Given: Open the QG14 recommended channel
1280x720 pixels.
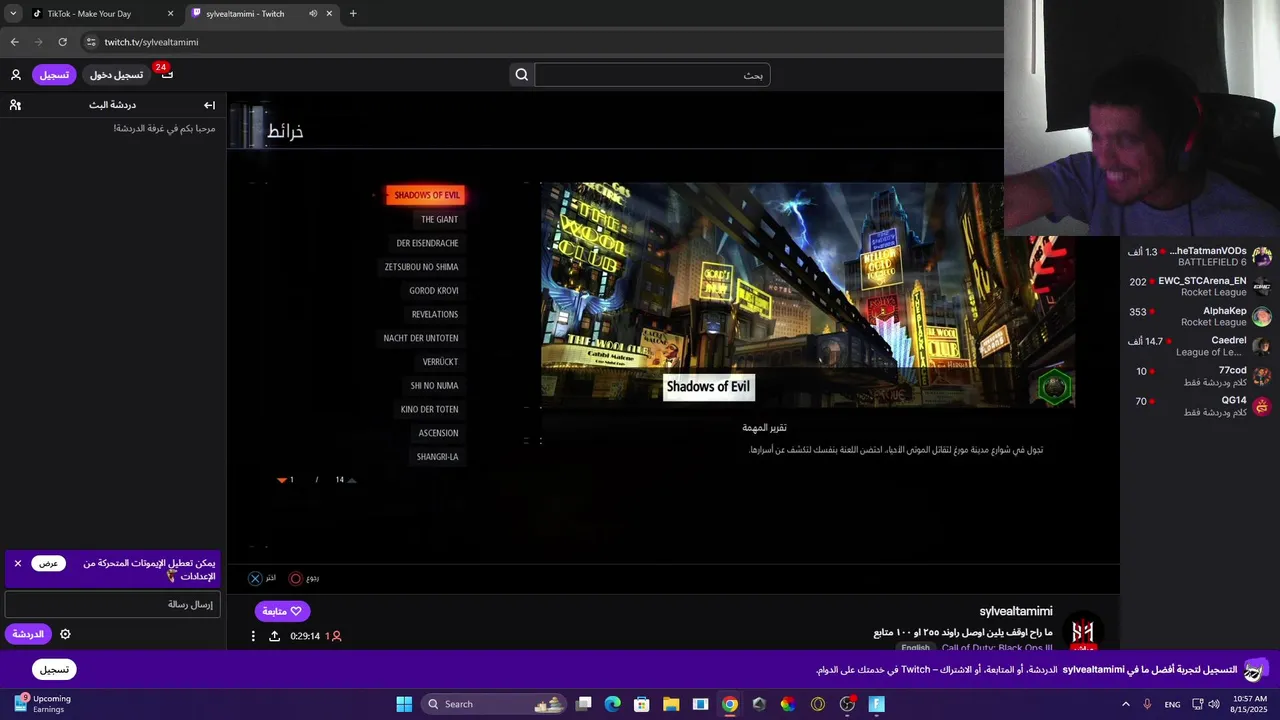Looking at the screenshot, I should click(x=1198, y=406).
